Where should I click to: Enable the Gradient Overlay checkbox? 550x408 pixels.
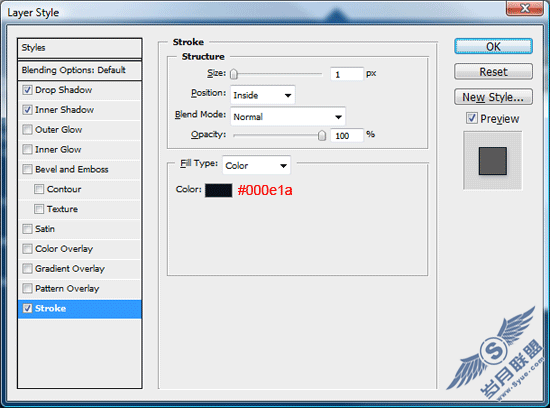(x=27, y=269)
